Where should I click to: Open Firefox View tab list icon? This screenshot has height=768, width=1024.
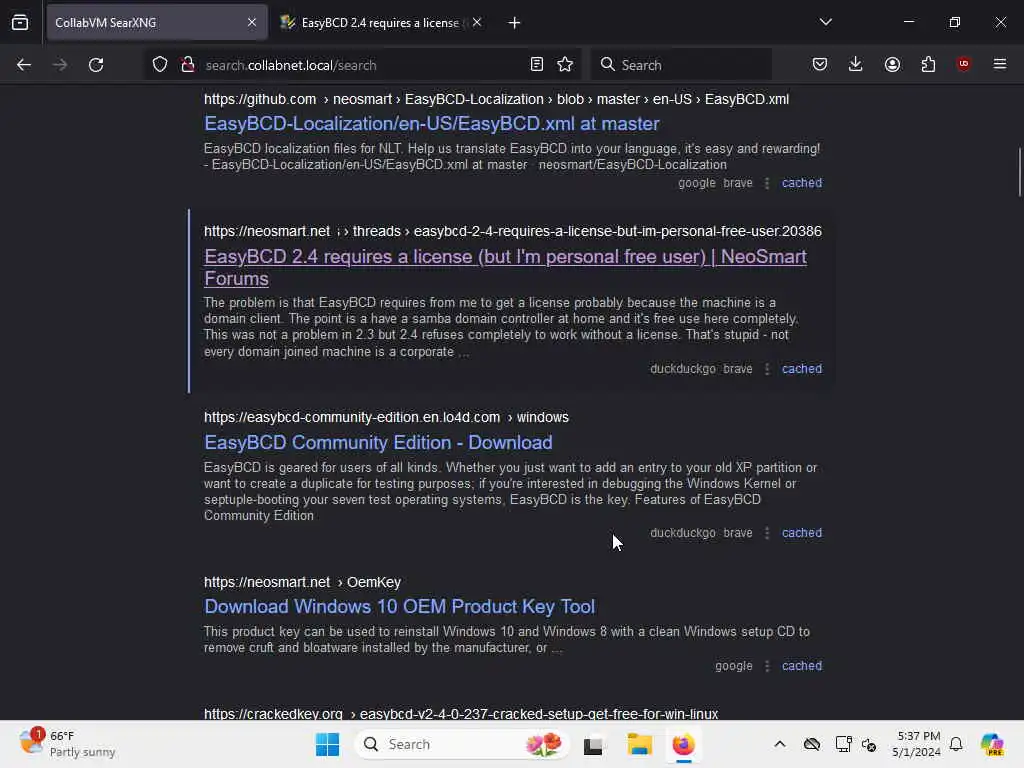pyautogui.click(x=20, y=22)
